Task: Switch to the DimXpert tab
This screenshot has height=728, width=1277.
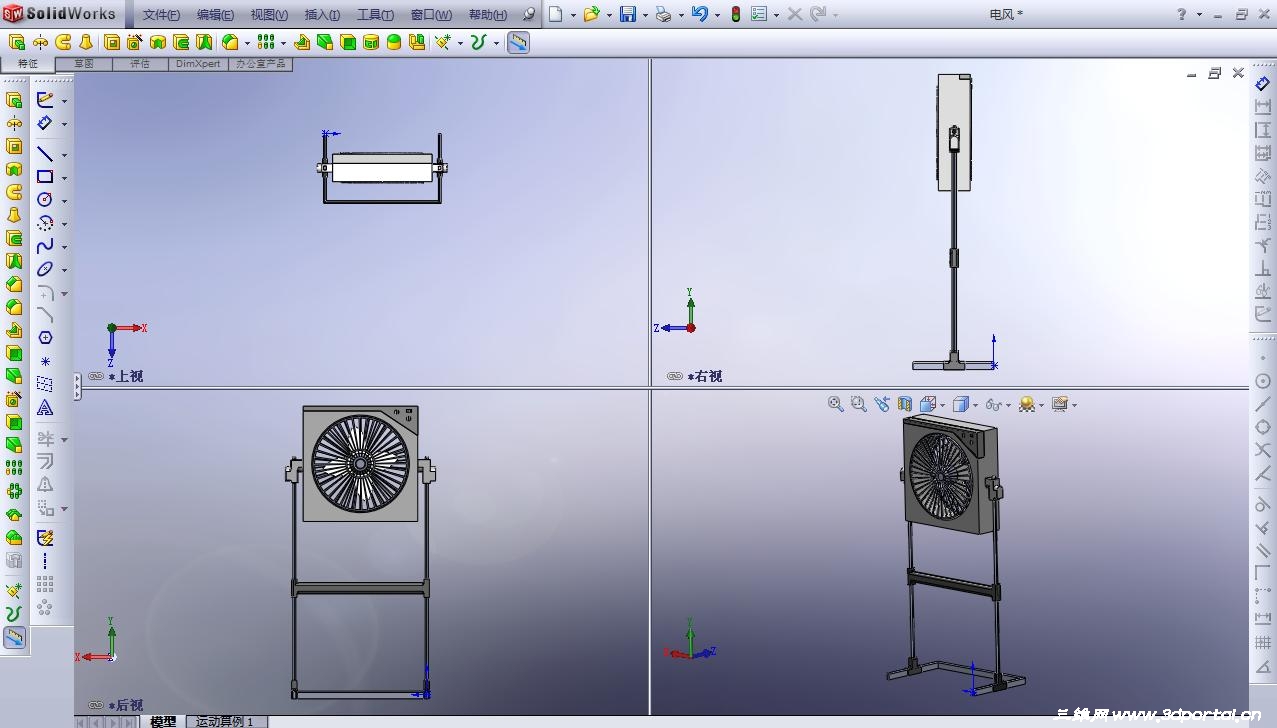Action: [x=198, y=63]
